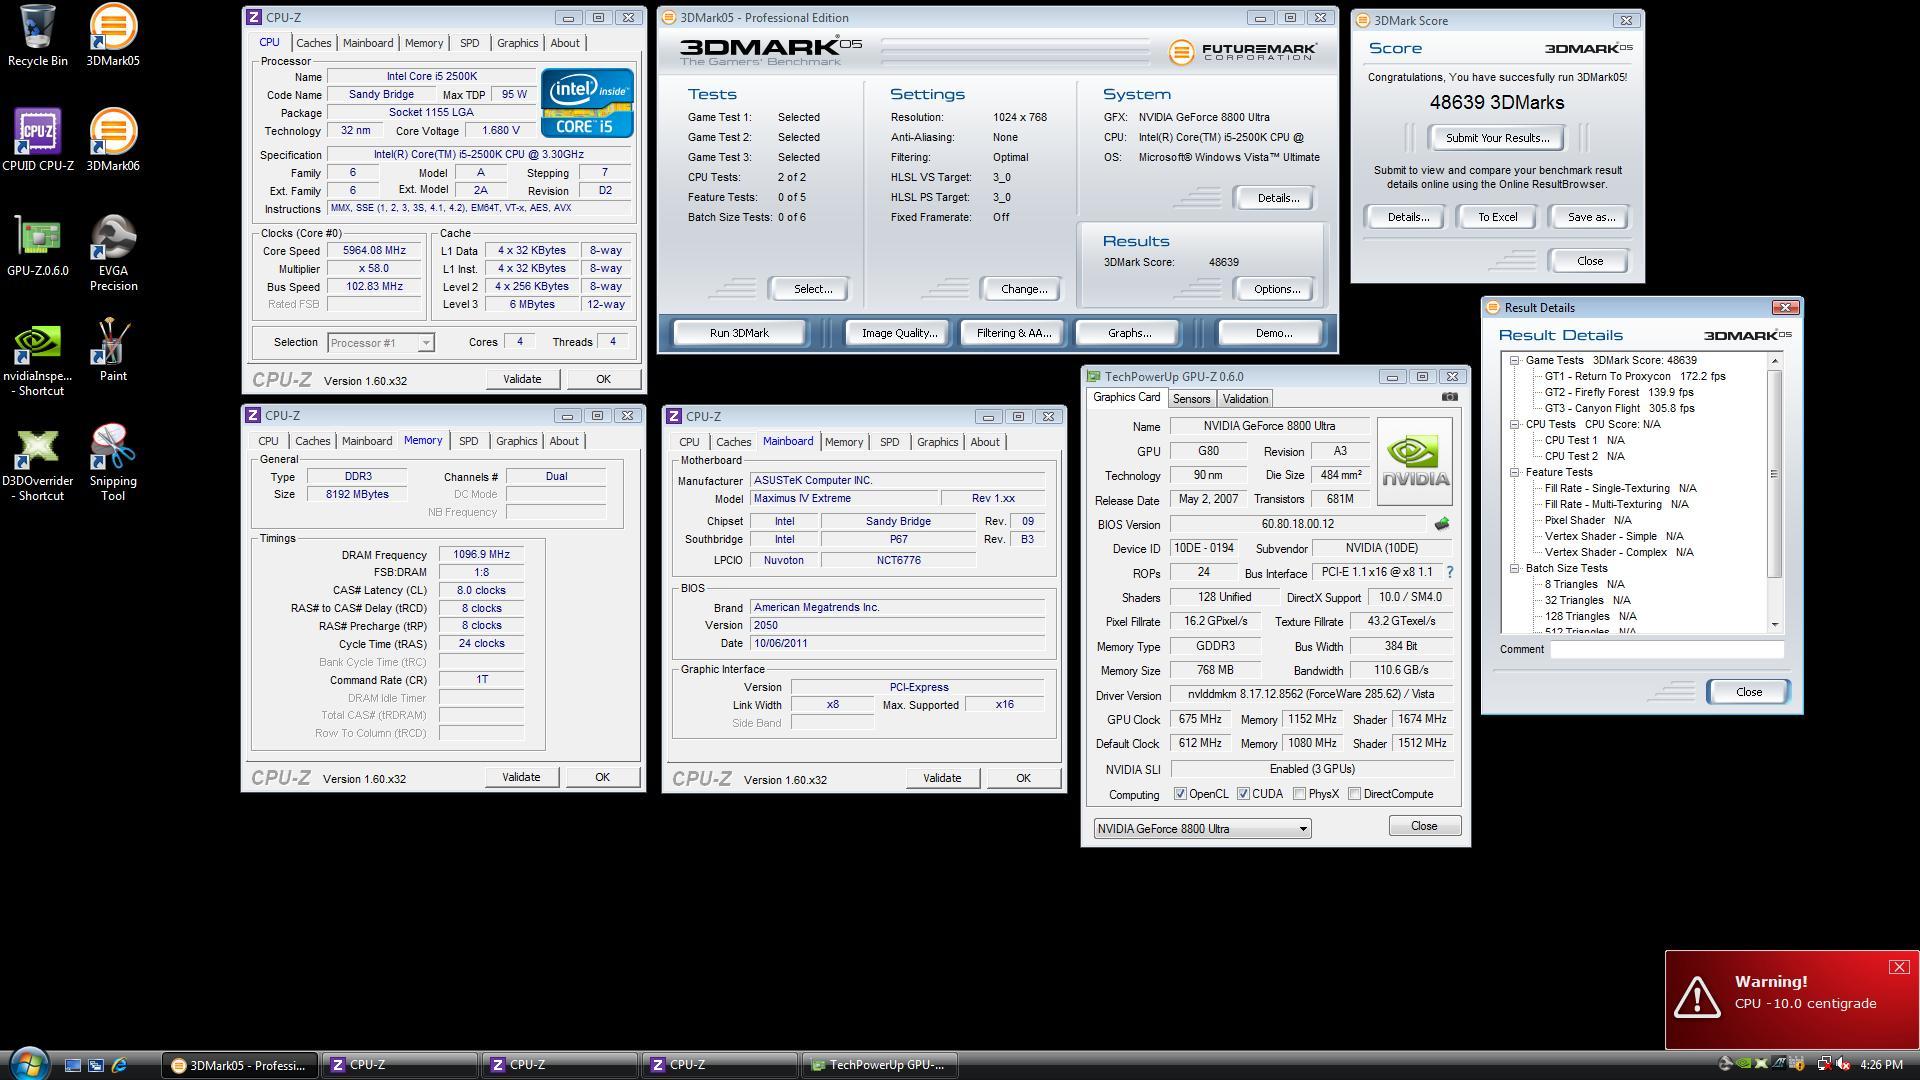The width and height of the screenshot is (1920, 1080).
Task: Click the GPU-Z screenshot camera icon
Action: [1449, 397]
